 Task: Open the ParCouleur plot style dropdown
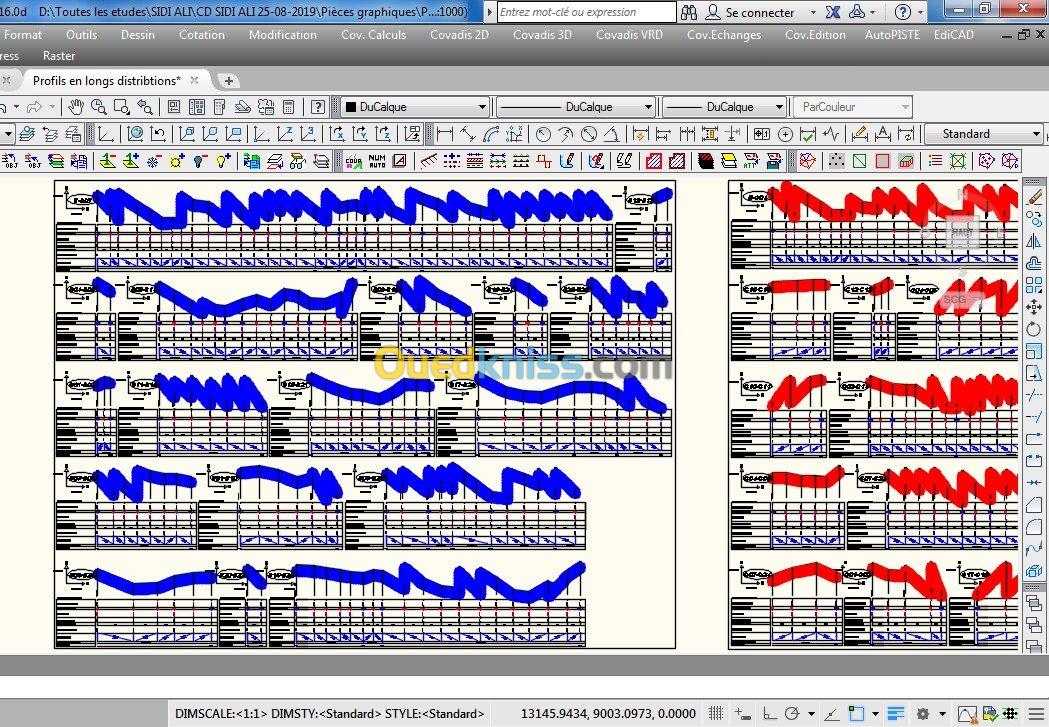852,107
